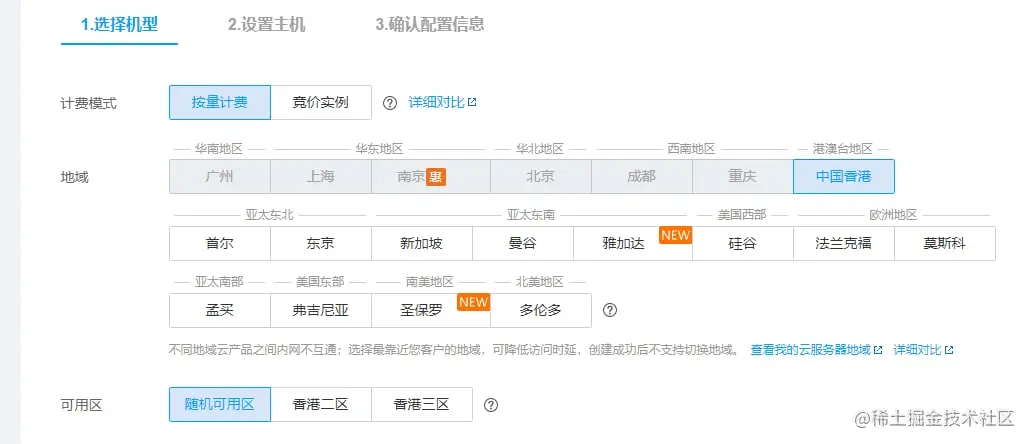Pick the 法兰克福 region
Viewport: 1030px width, 444px height.
pos(844,244)
